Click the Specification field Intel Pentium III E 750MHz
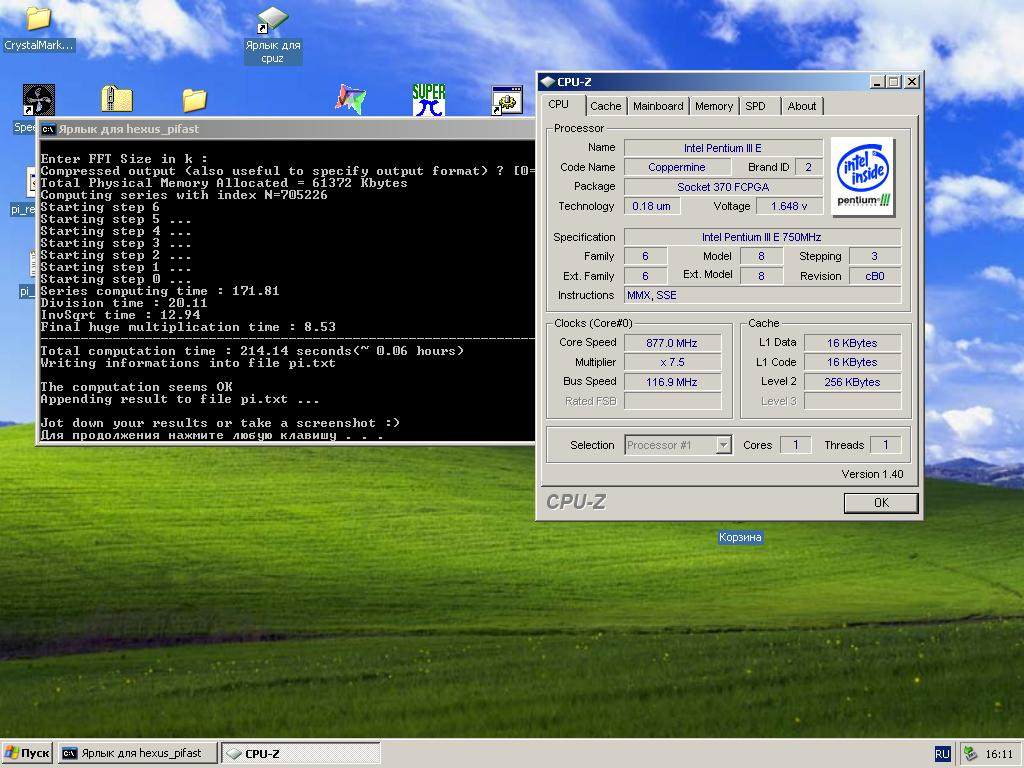Image resolution: width=1024 pixels, height=768 pixels. [761, 237]
